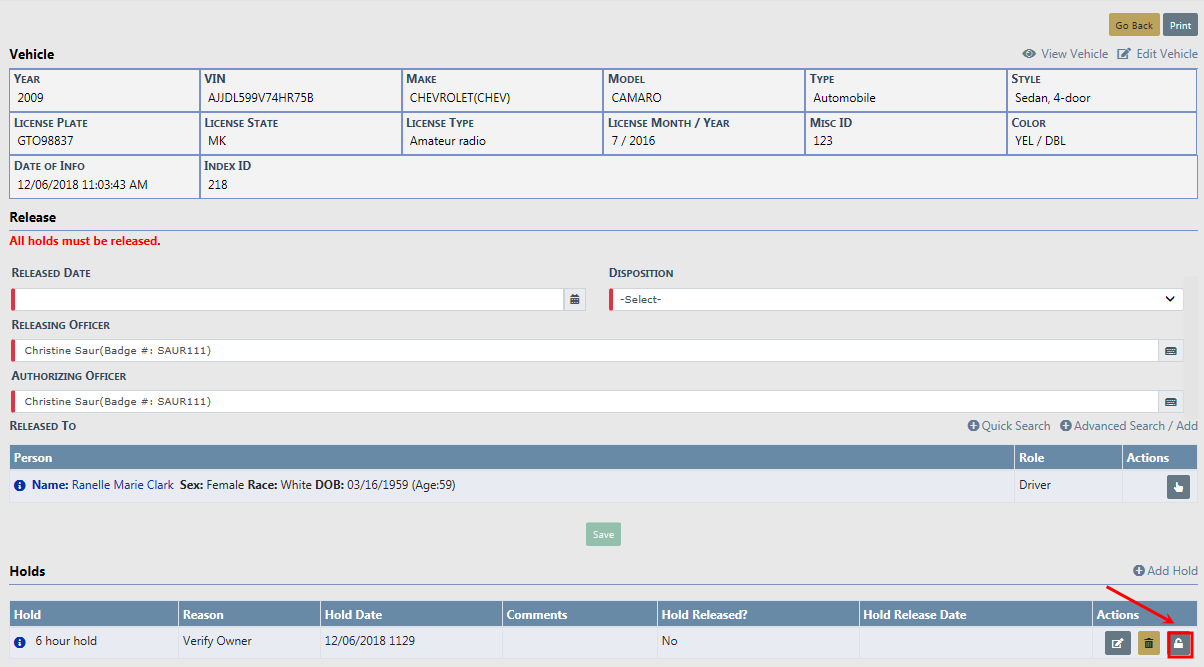Click the Go Back button
This screenshot has height=667, width=1204.
tap(1134, 25)
